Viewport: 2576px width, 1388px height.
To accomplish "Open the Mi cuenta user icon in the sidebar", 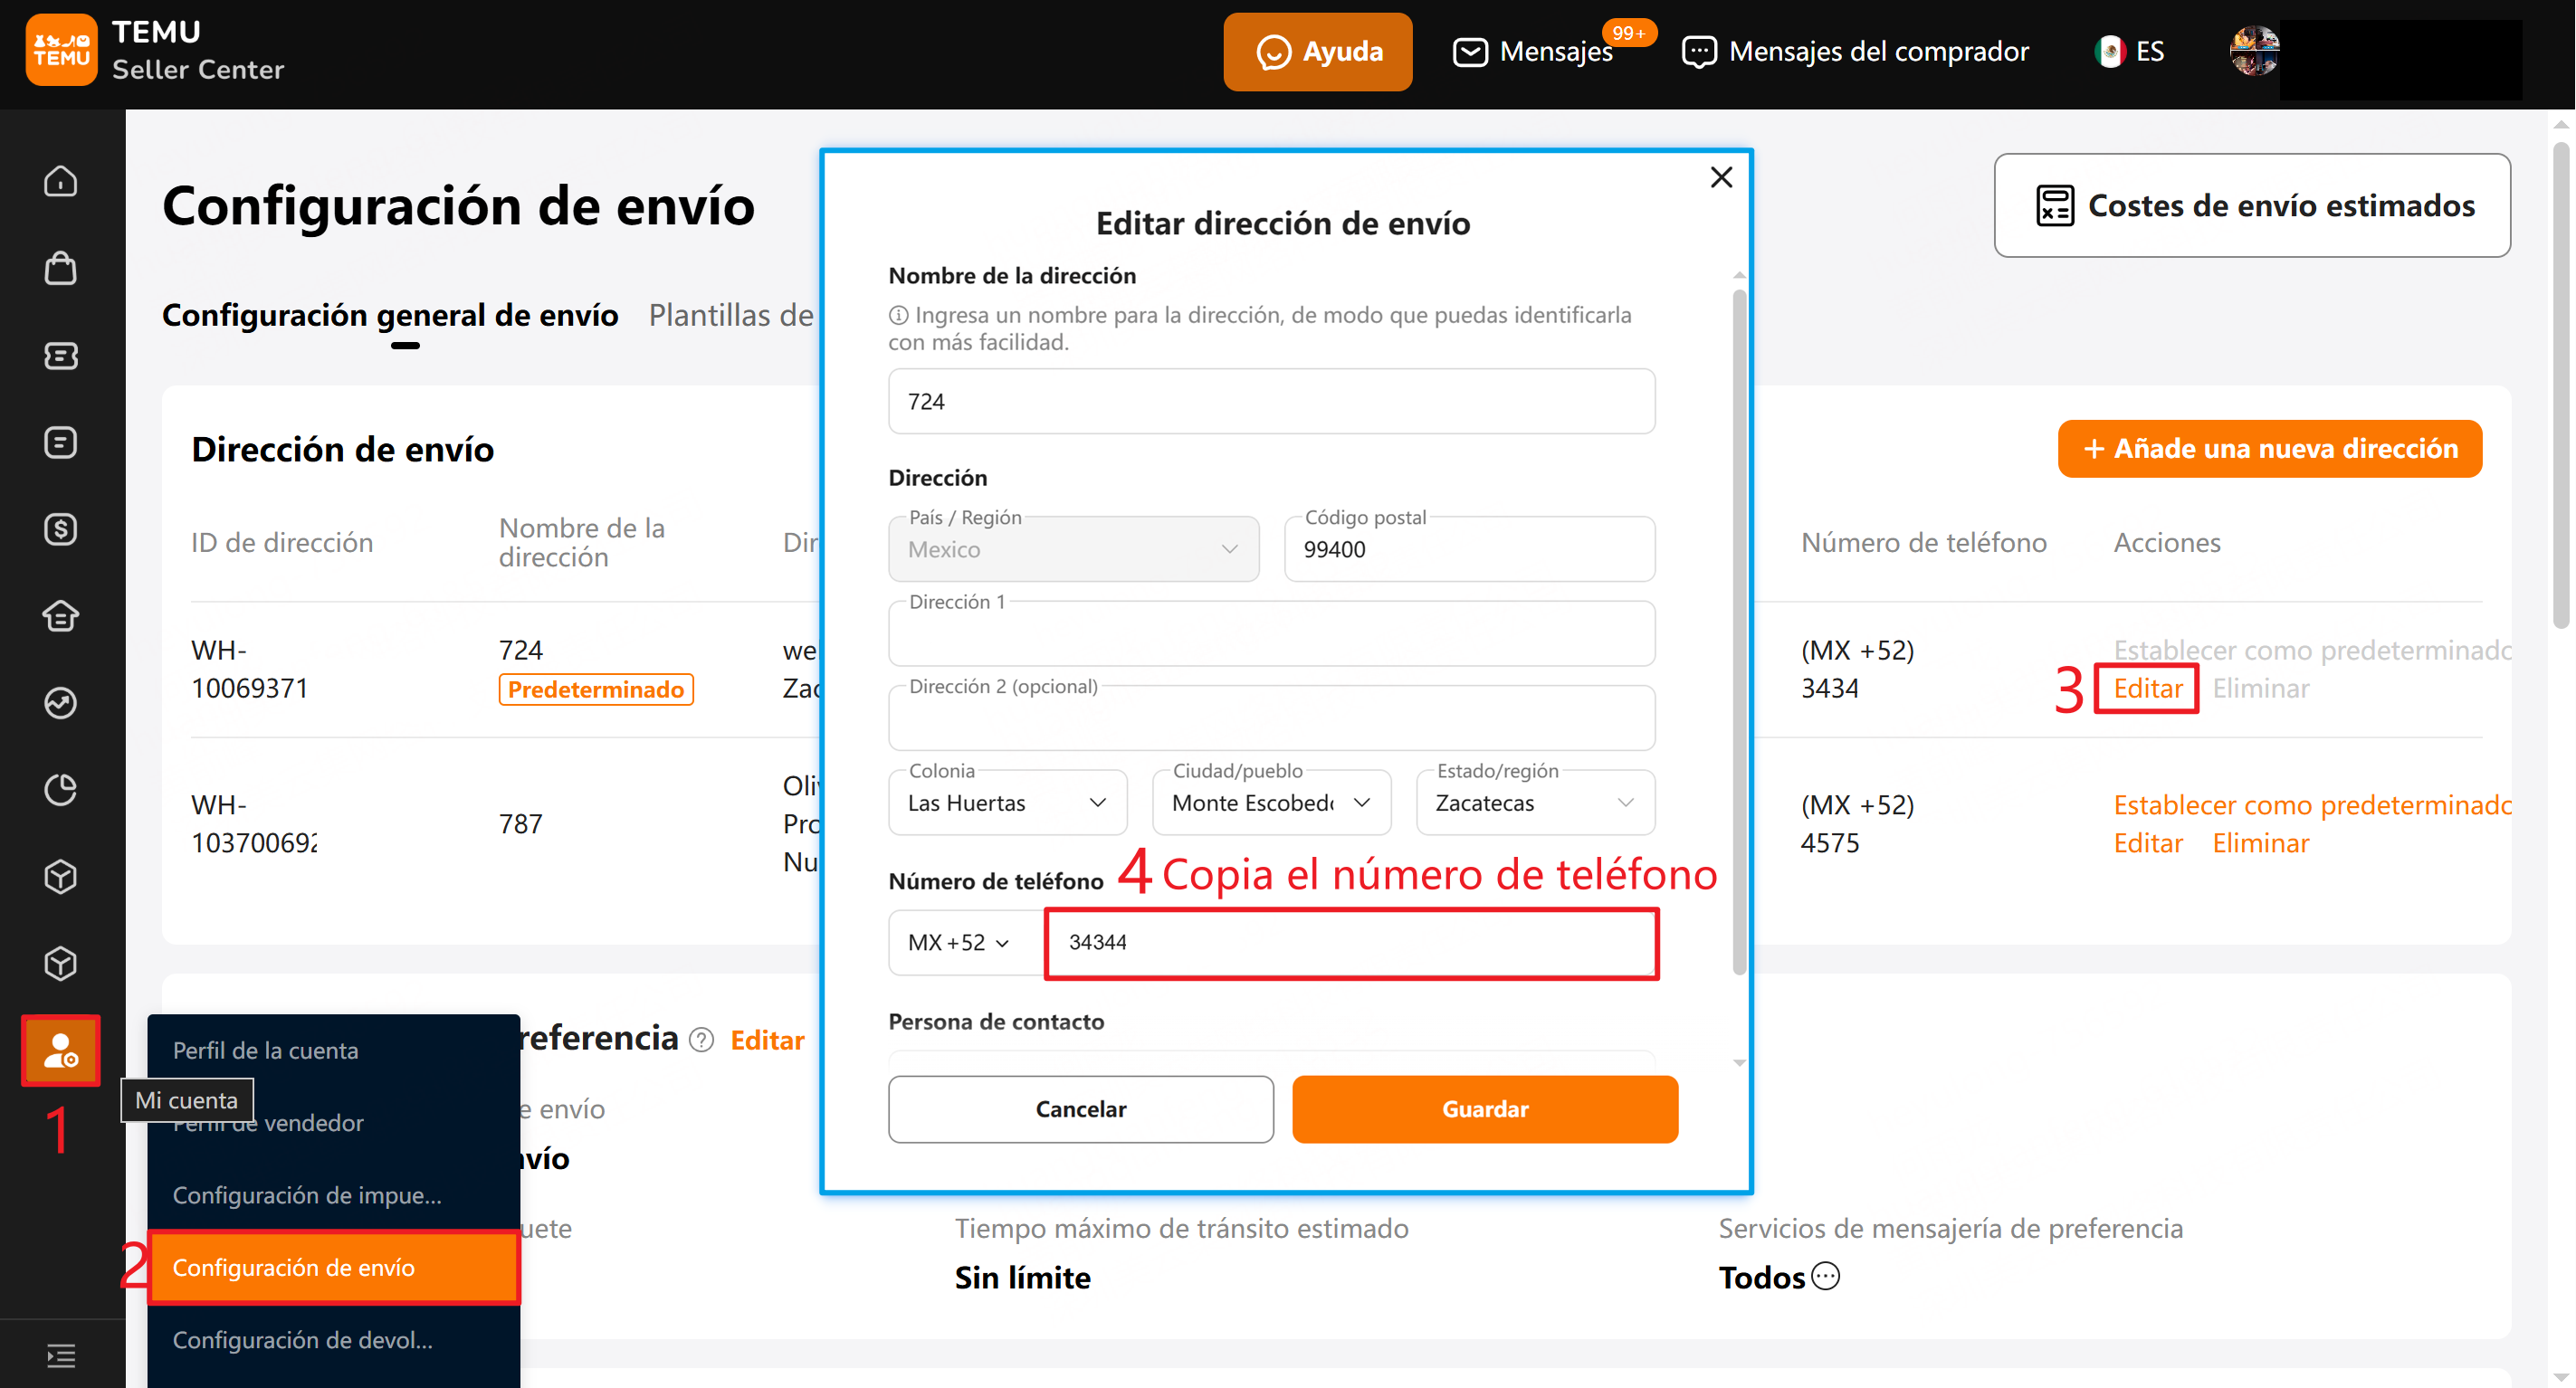I will [x=61, y=1050].
